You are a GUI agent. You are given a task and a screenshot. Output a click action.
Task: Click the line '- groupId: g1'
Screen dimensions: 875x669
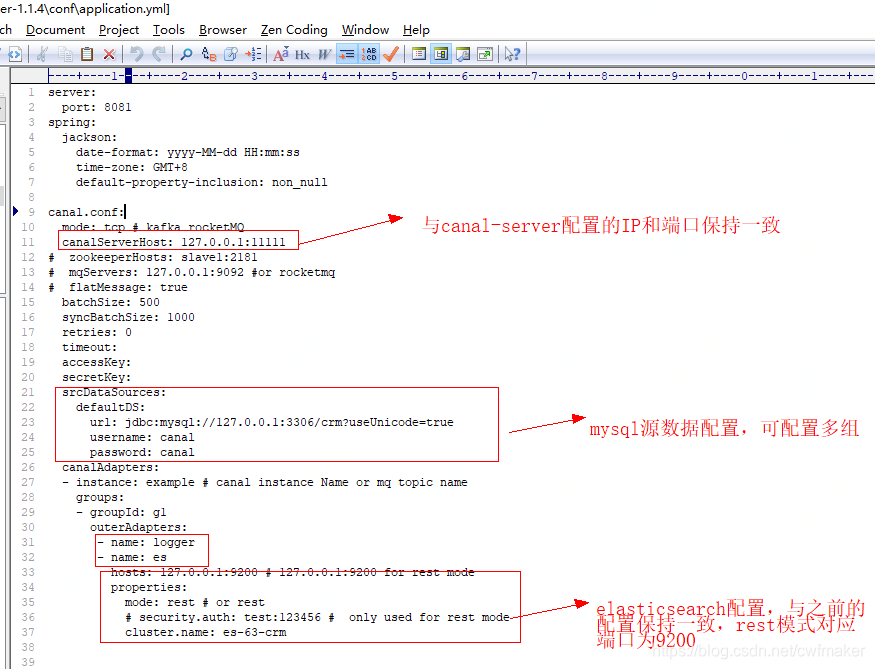click(x=121, y=512)
